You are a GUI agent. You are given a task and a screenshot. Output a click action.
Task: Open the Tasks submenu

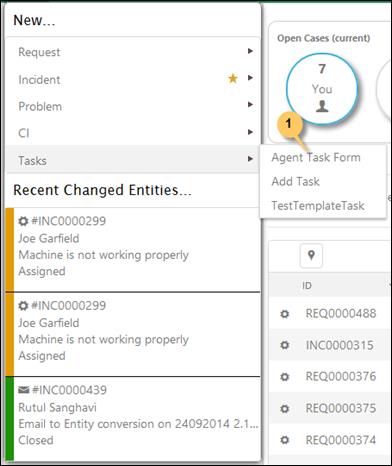pyautogui.click(x=133, y=159)
